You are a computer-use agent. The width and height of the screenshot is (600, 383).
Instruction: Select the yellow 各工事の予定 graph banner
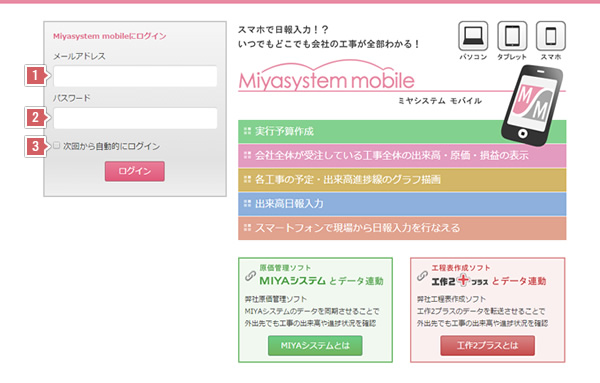(402, 179)
